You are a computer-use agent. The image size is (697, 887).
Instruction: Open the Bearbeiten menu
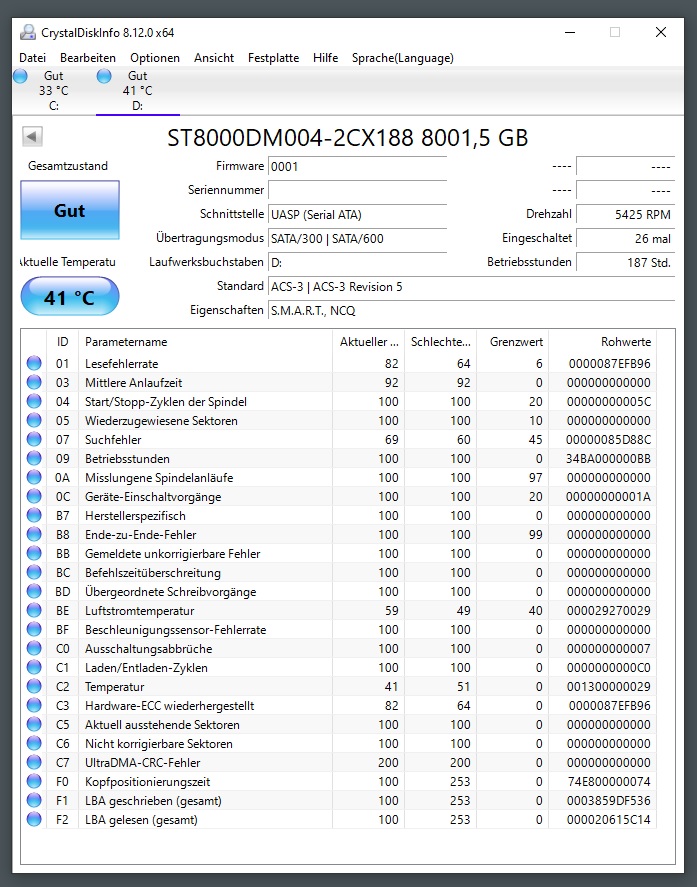tap(88, 58)
